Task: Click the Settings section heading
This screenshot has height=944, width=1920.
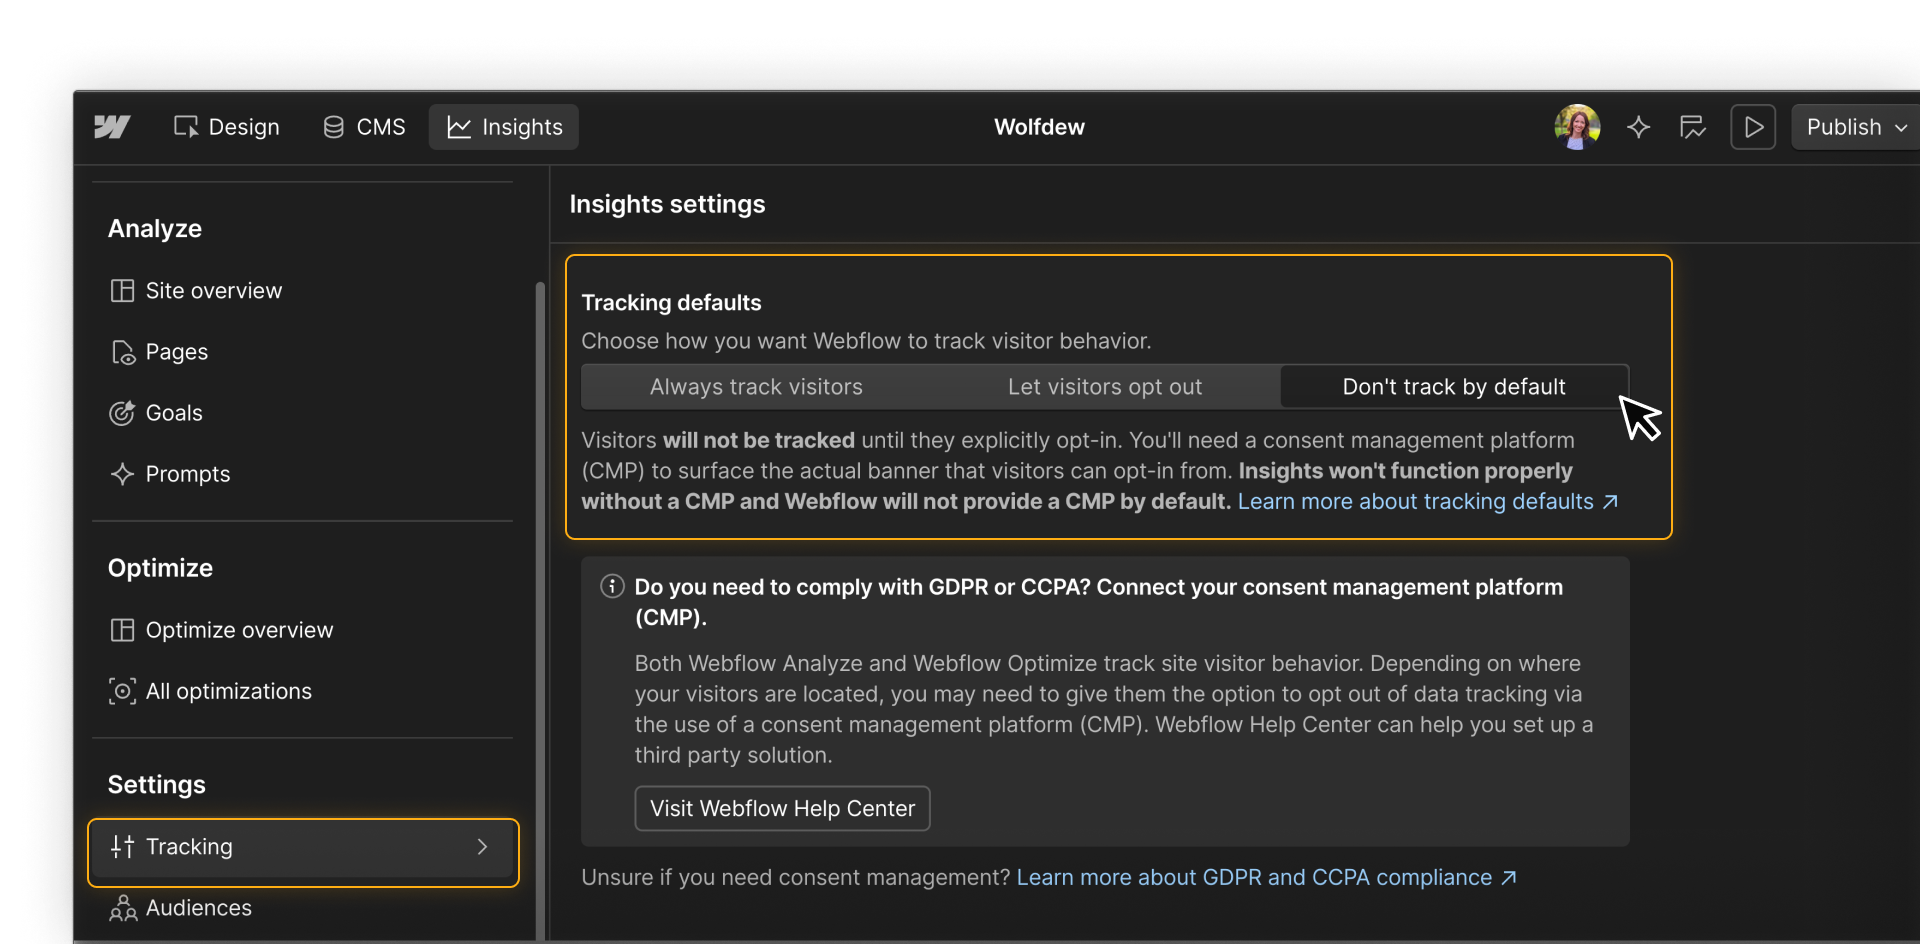Action: (157, 785)
